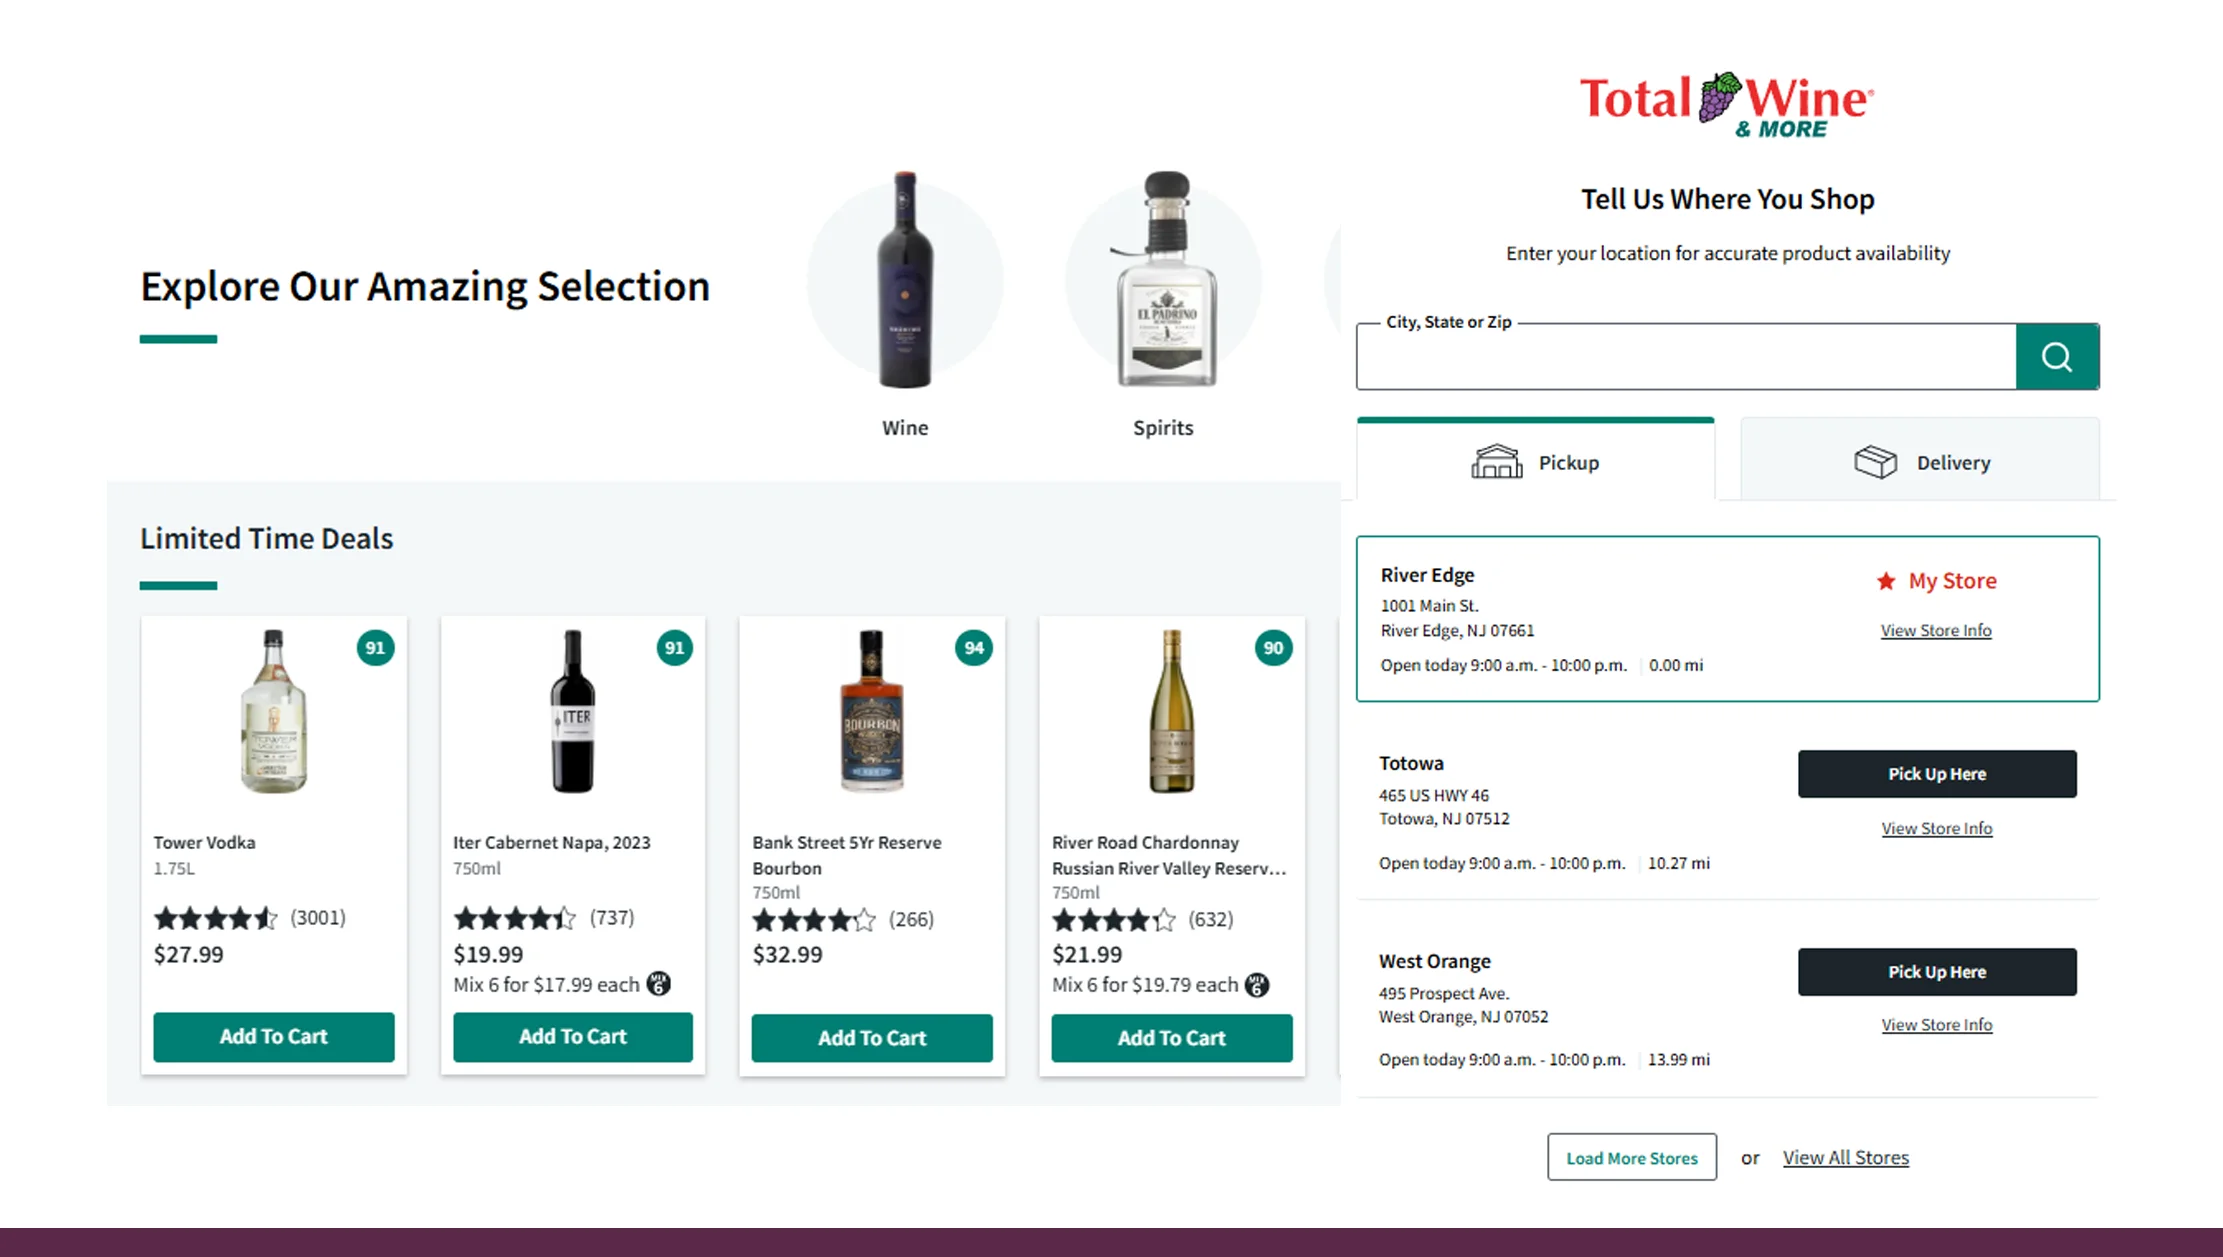Open the View All Stores link
The height and width of the screenshot is (1257, 2223).
1845,1157
